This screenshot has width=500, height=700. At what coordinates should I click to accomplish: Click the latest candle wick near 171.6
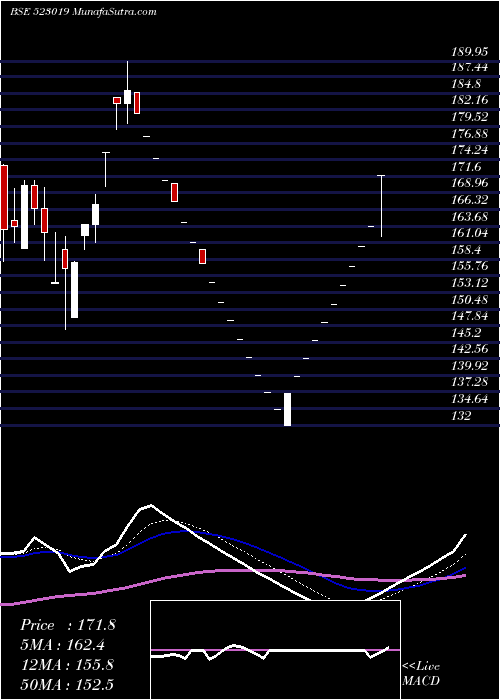(381, 206)
